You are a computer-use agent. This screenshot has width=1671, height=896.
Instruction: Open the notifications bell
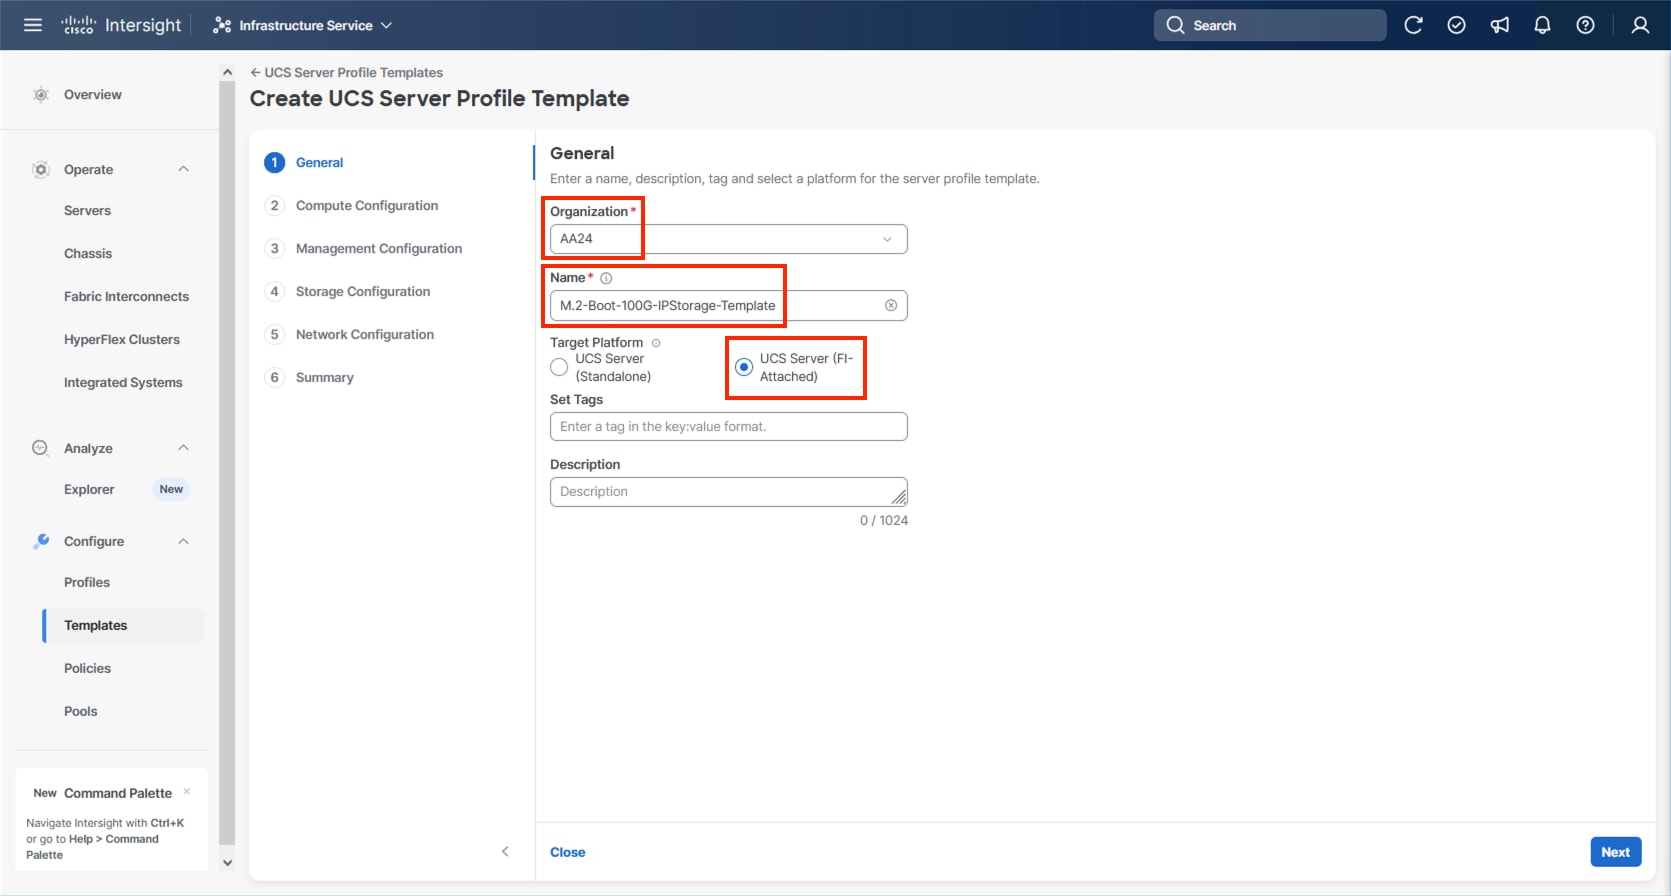coord(1542,25)
